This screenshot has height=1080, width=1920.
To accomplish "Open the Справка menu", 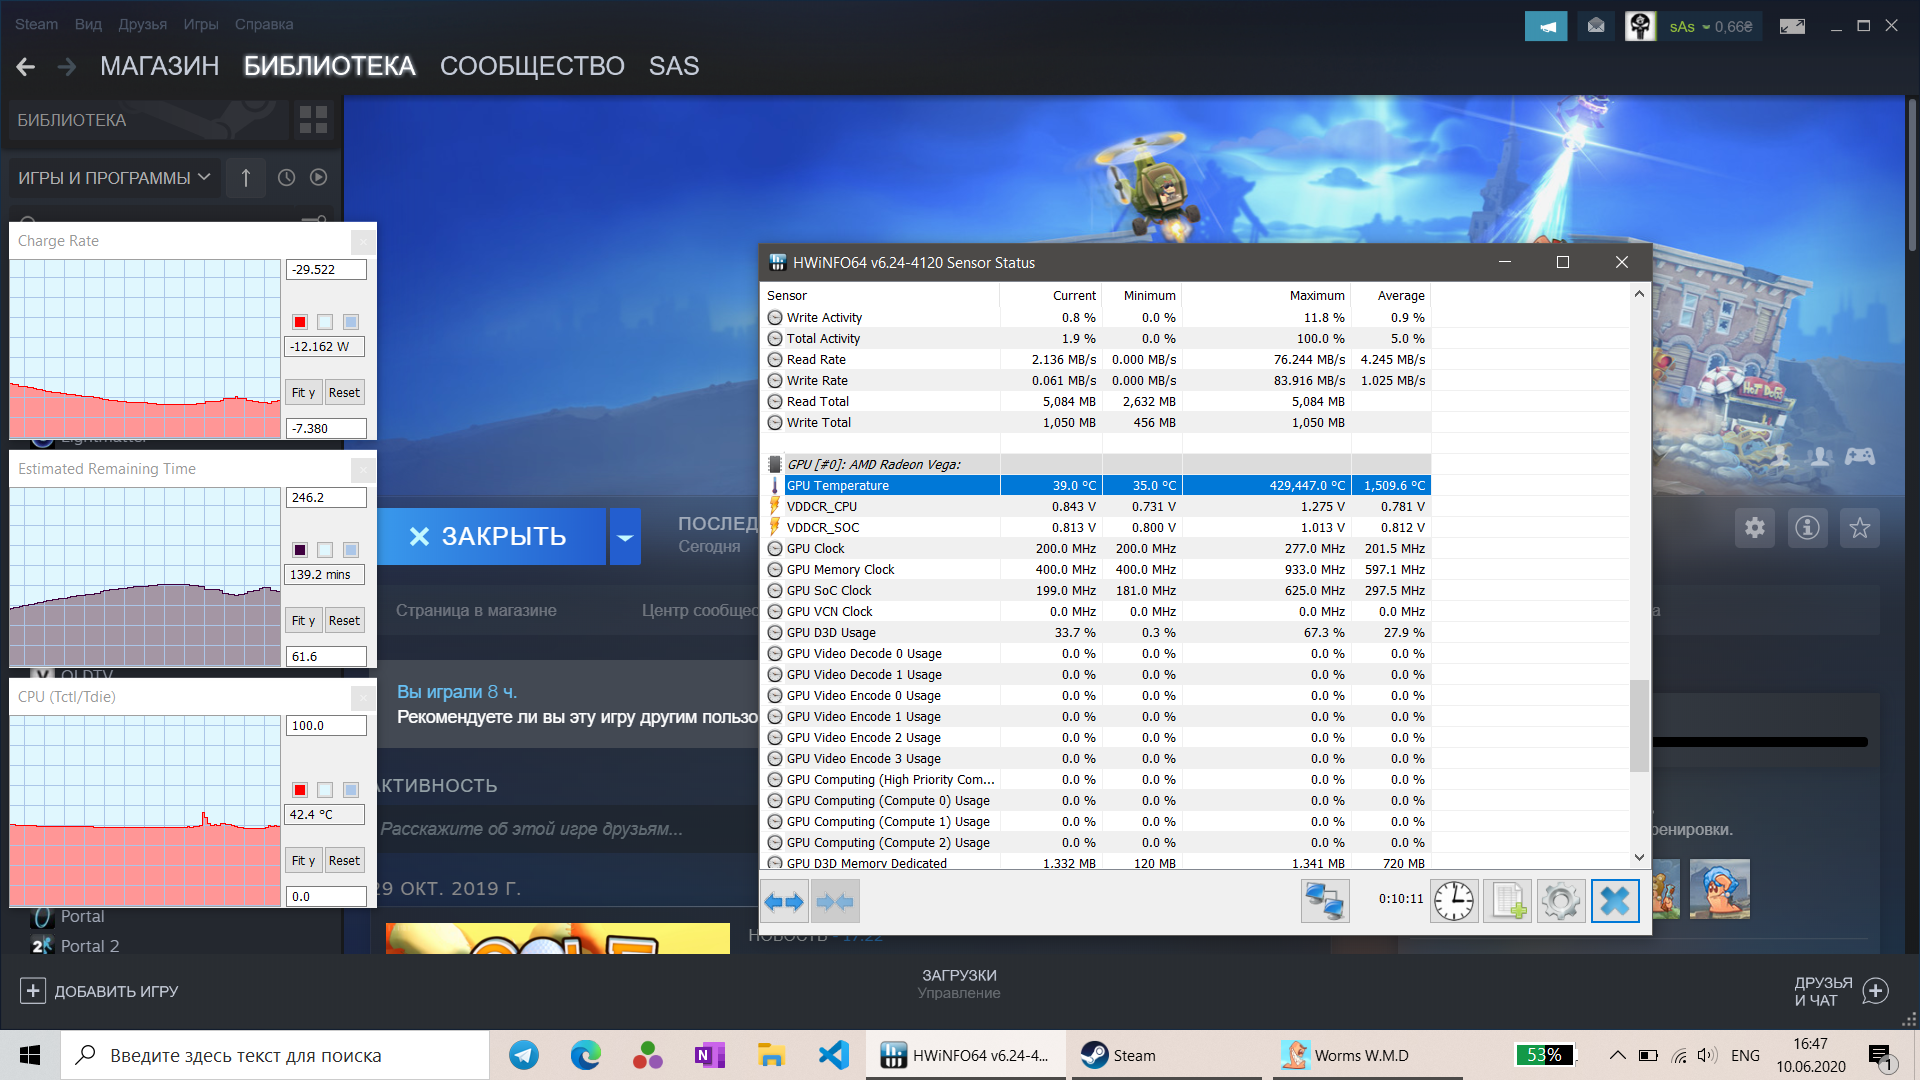I will [264, 24].
